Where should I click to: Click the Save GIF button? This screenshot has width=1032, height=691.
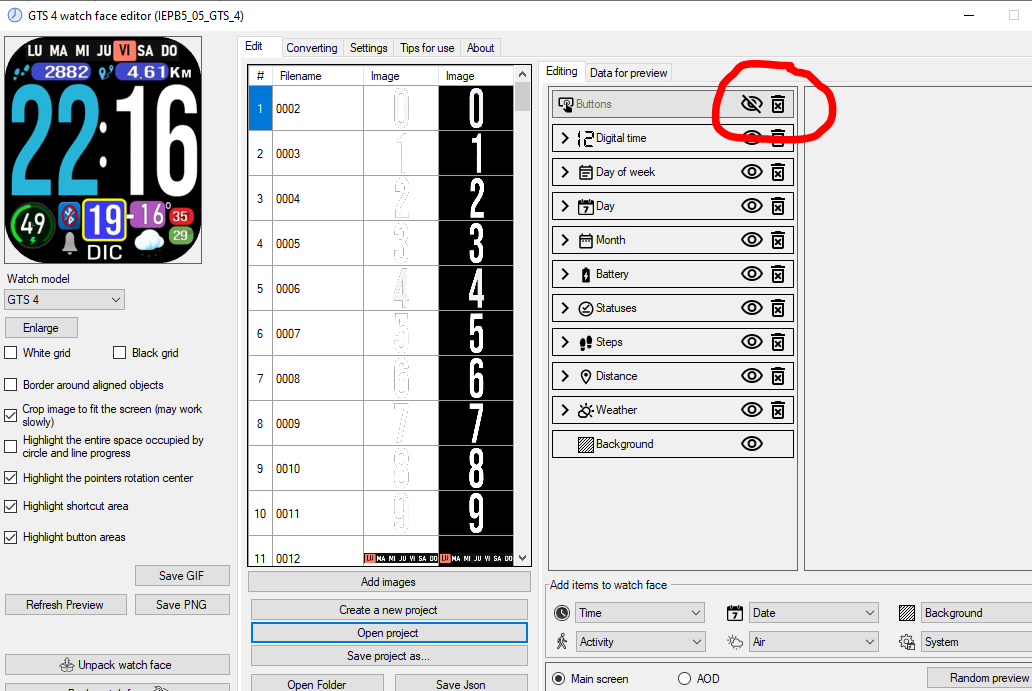(x=182, y=576)
